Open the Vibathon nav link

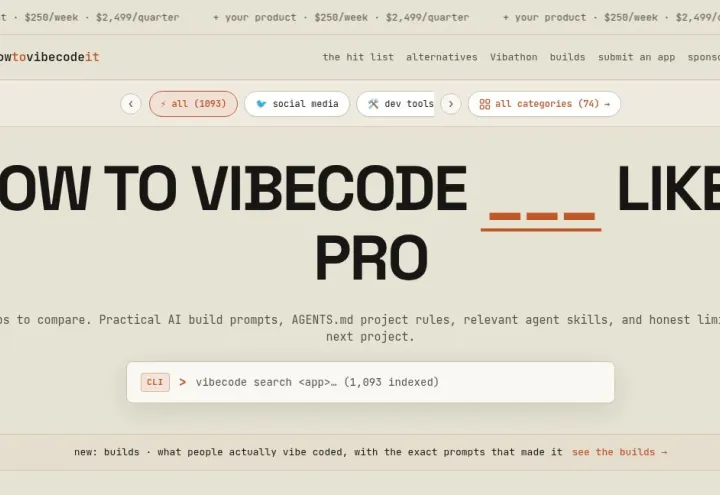(x=513, y=57)
